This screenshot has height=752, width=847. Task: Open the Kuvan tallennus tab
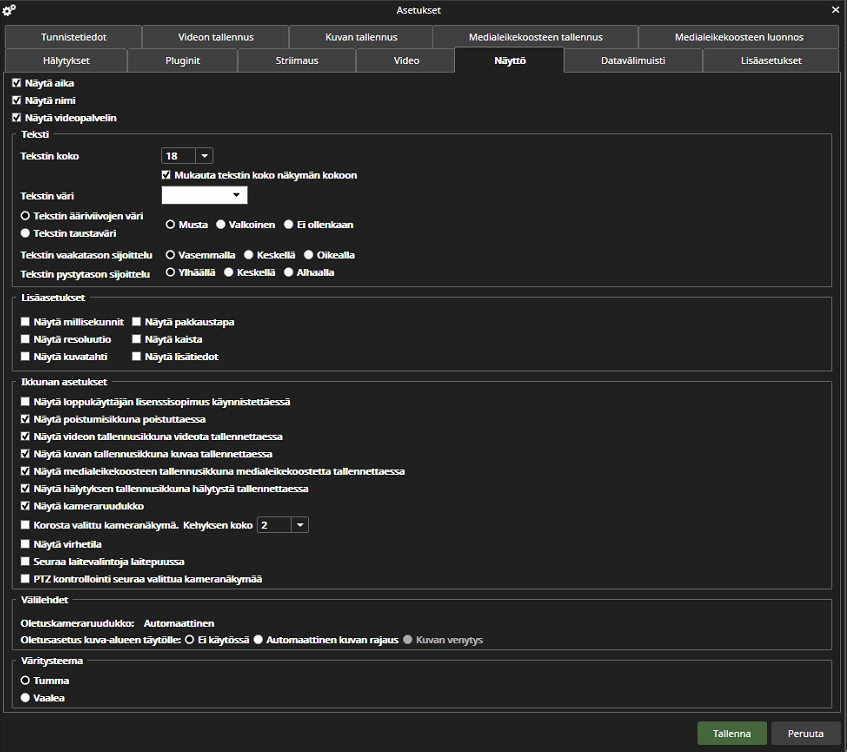tap(361, 37)
